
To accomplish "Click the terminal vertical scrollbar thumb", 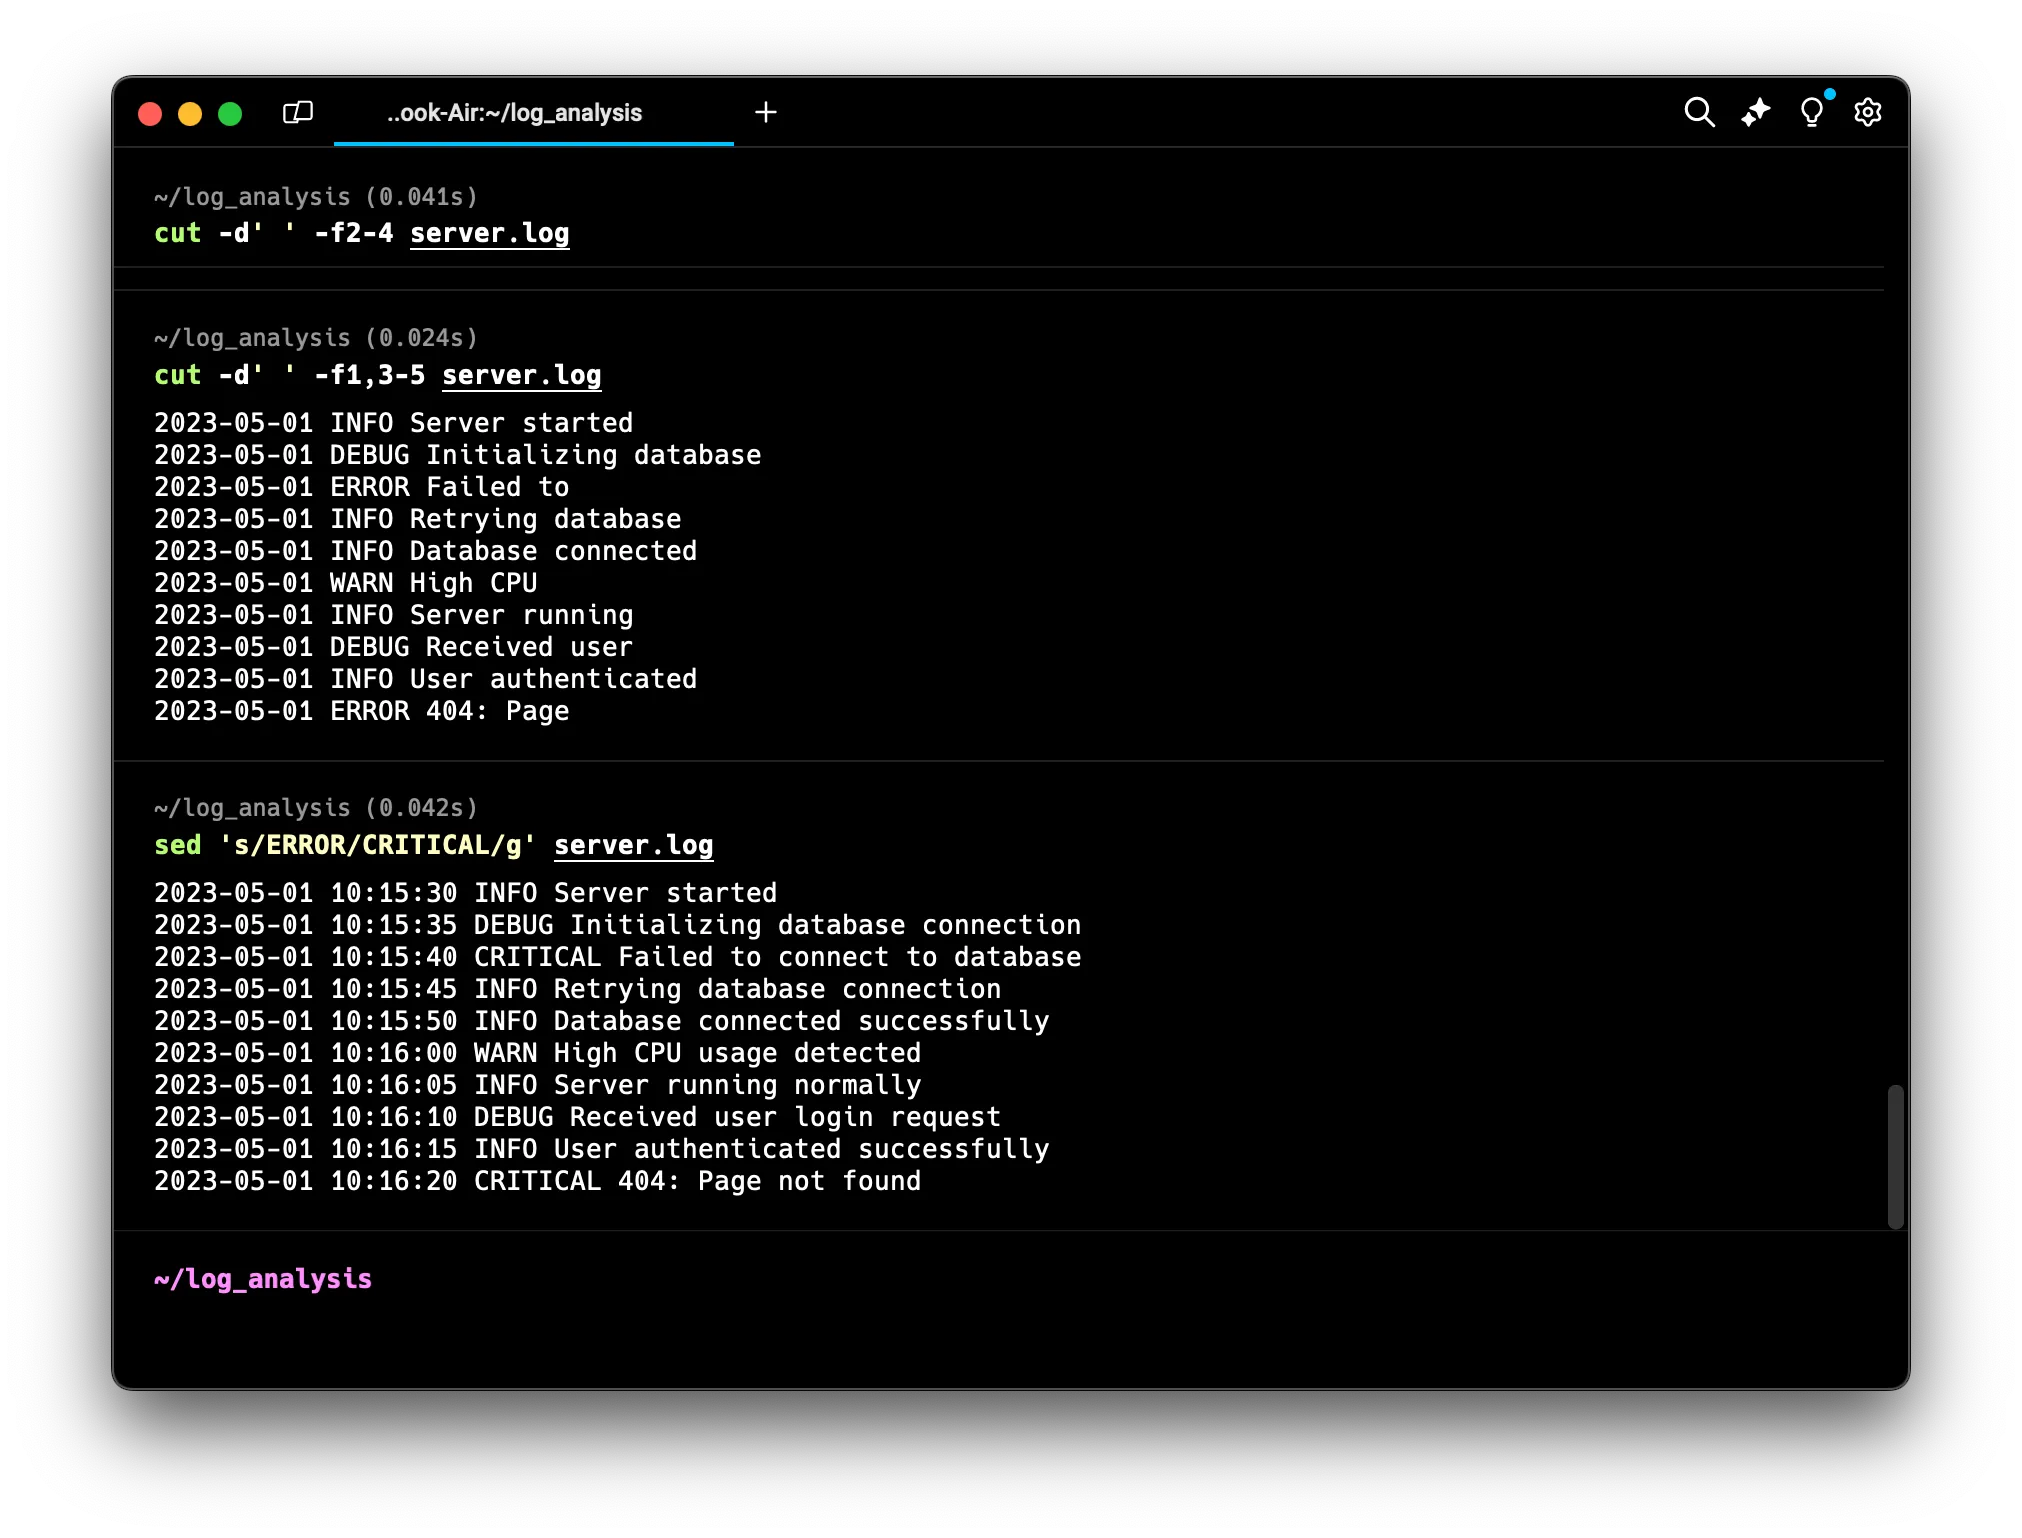I will [x=1895, y=1156].
